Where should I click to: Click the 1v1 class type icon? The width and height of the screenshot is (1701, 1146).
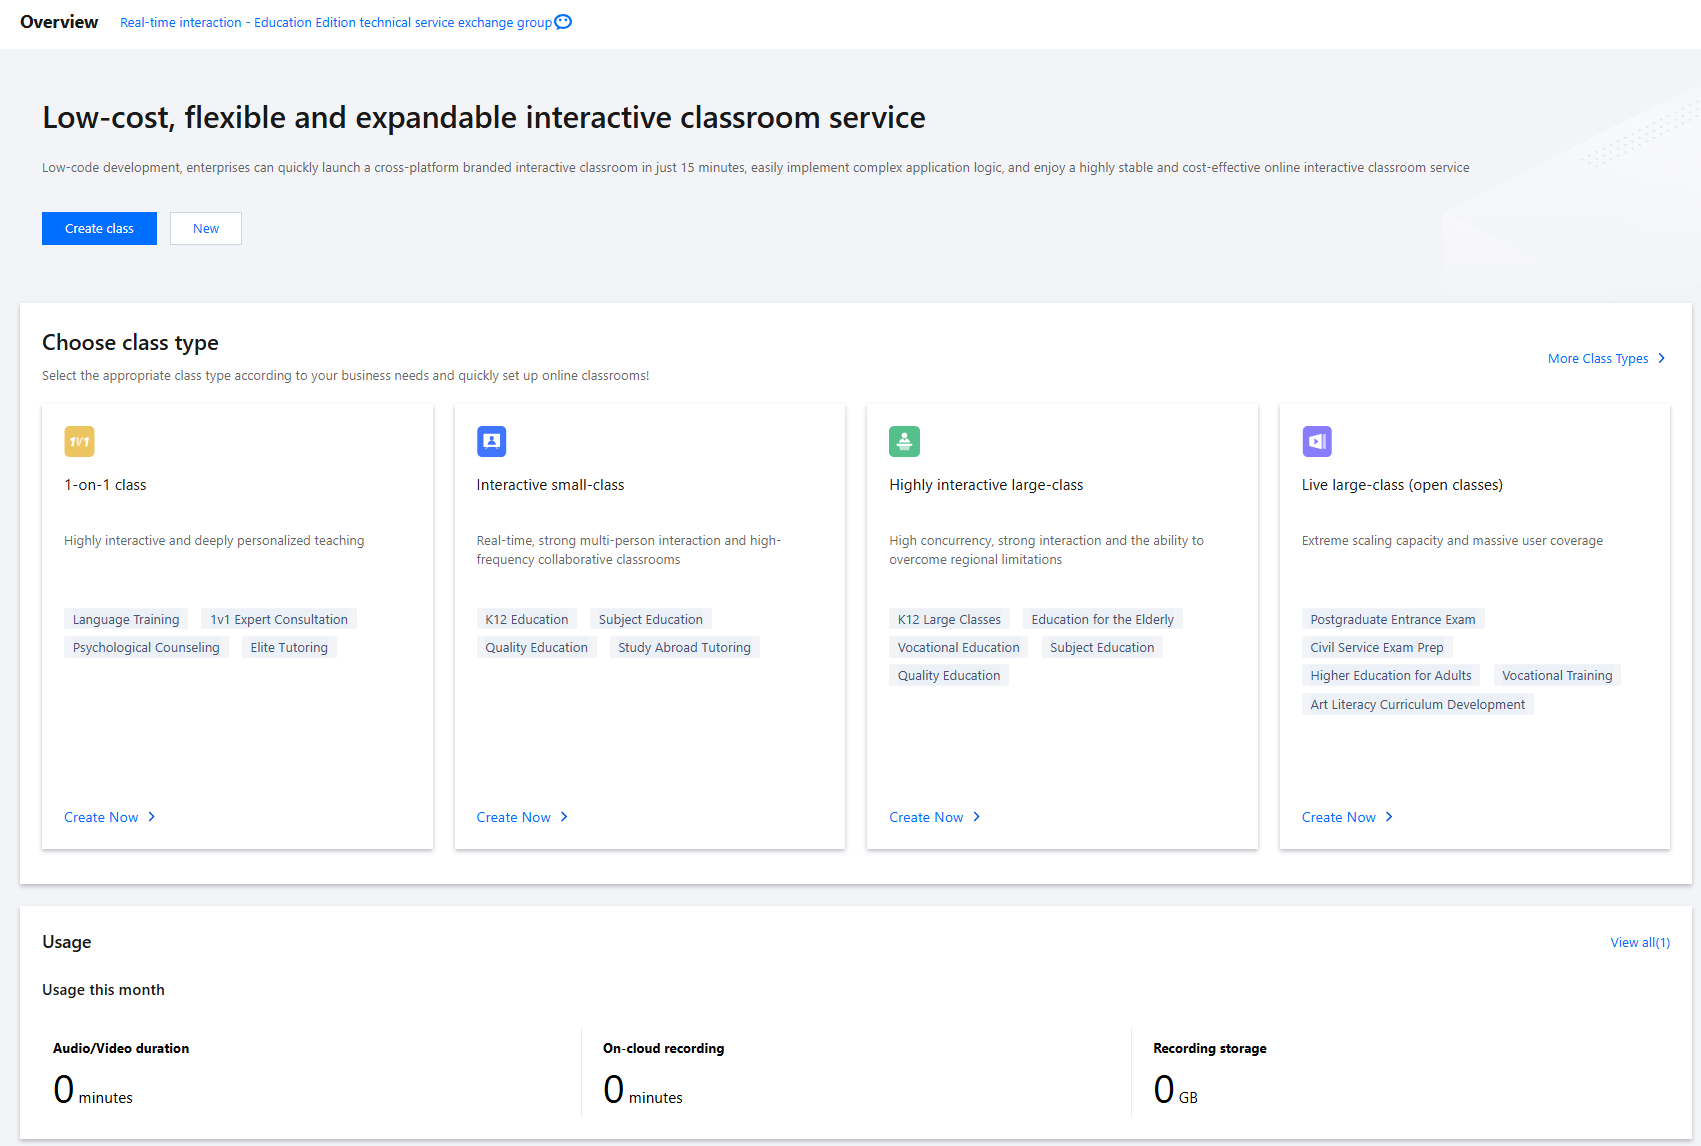[79, 441]
